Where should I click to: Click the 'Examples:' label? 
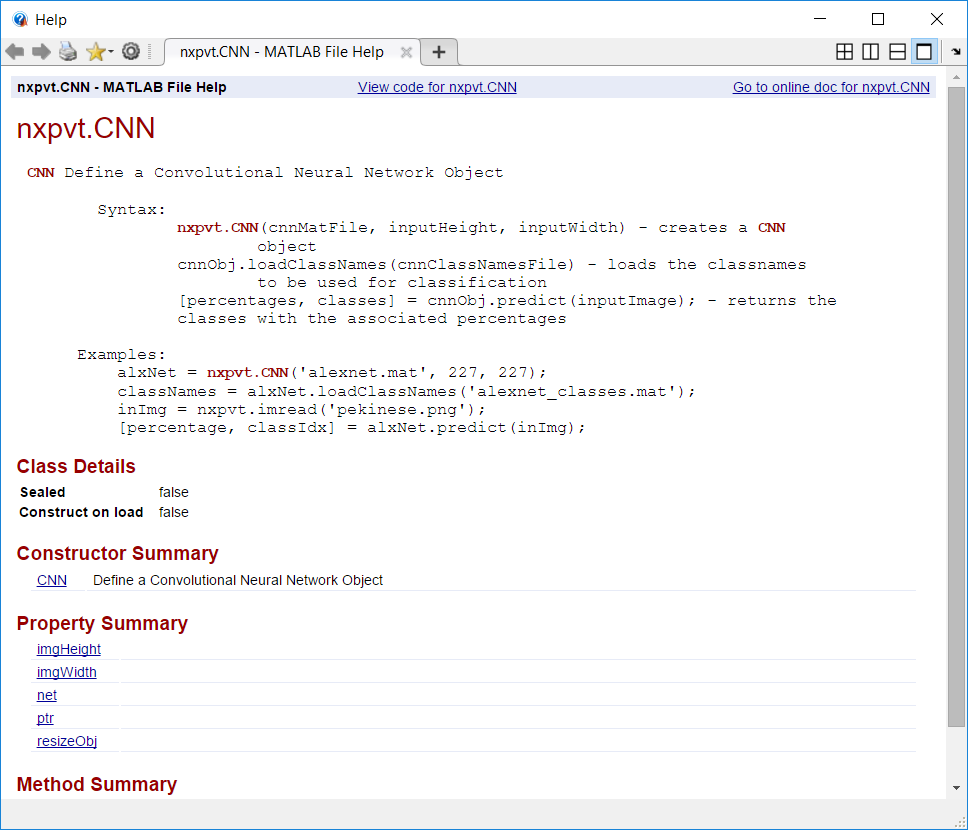pos(122,355)
